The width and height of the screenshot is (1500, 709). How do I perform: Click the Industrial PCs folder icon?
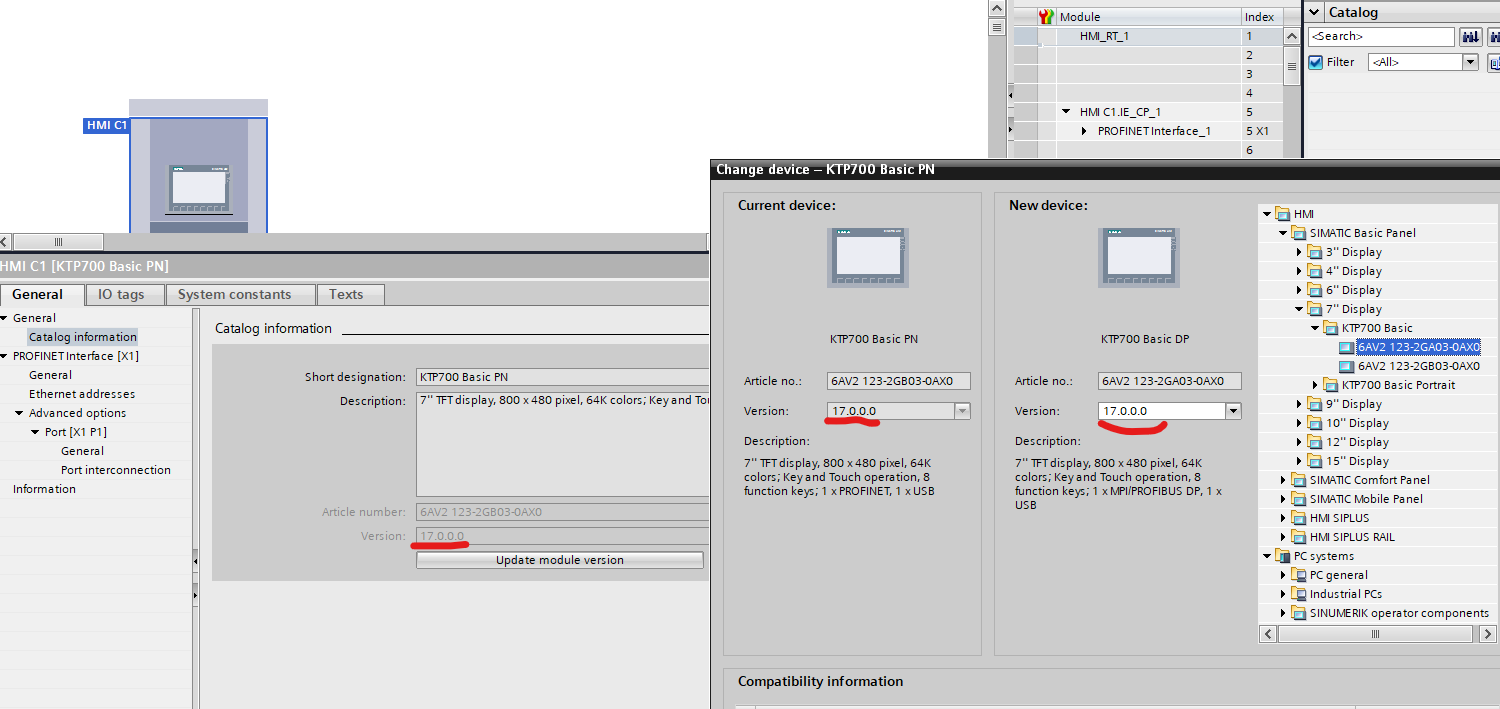1298,594
